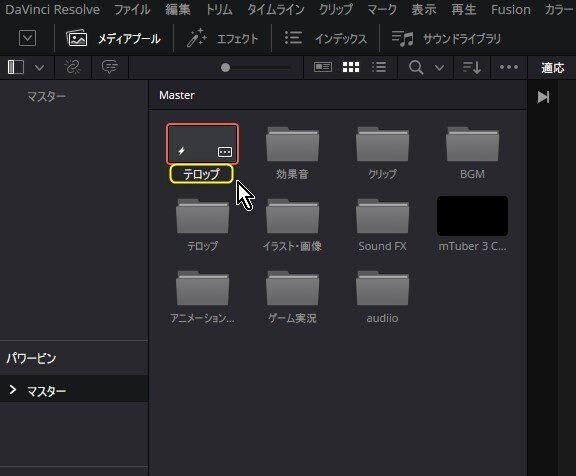576x476 pixels.
Task: Click the イラスト・画像 name label
Action: 292,246
